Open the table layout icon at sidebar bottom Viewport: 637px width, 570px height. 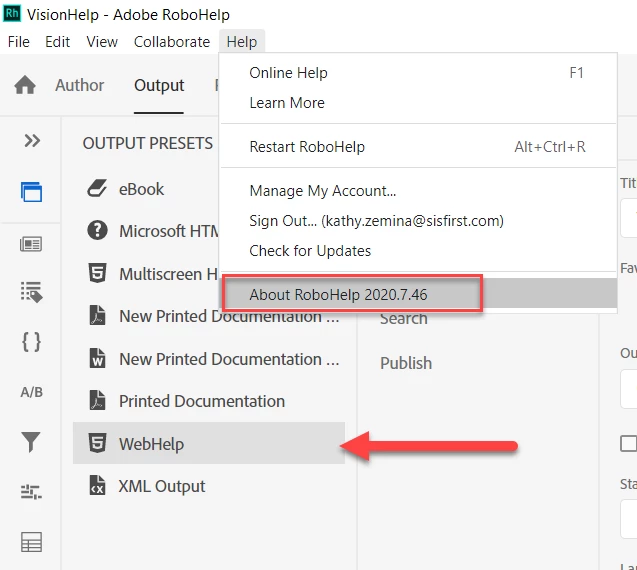31,542
